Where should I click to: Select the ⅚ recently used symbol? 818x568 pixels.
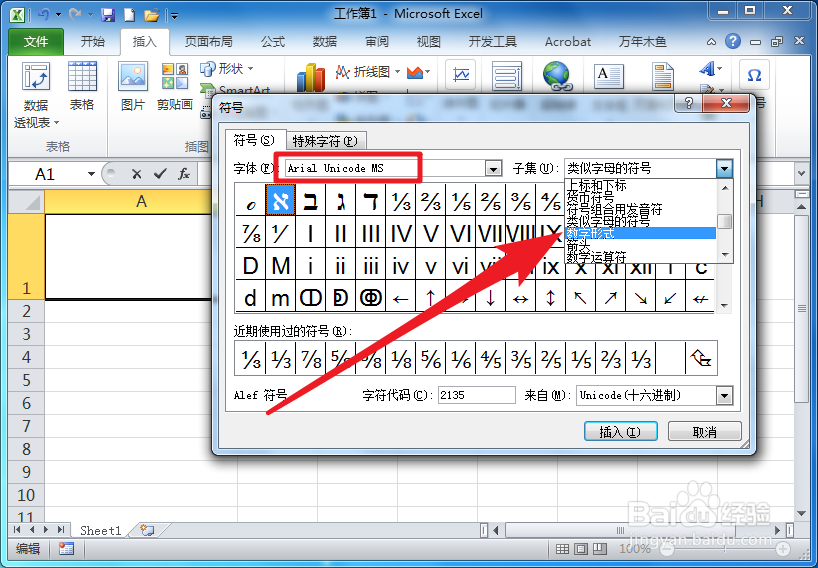431,358
